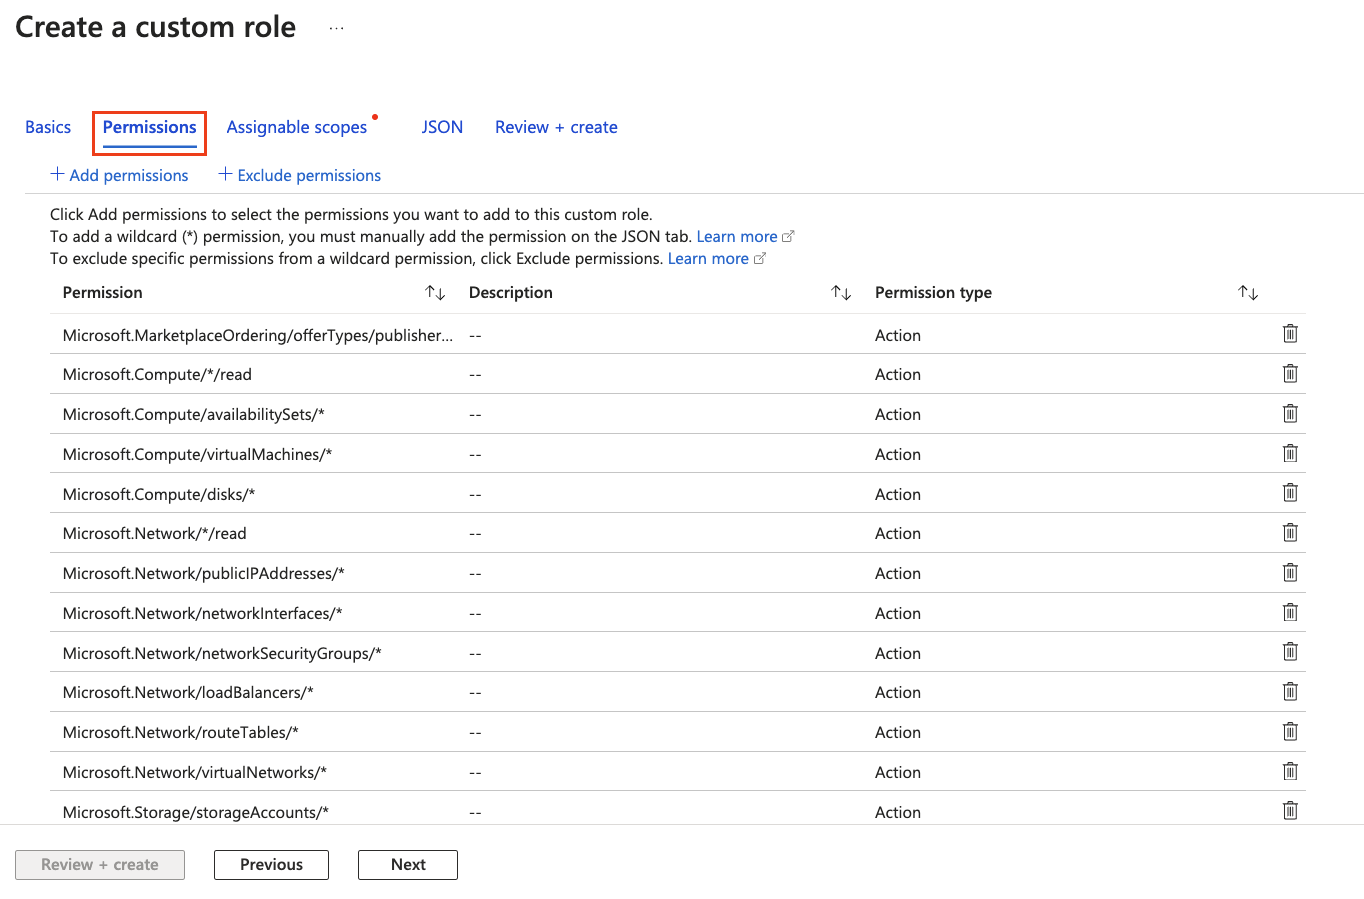Delete the Microsoft.Network/loadBalancers/* permission
Viewport: 1364px width, 899px height.
coord(1290,692)
